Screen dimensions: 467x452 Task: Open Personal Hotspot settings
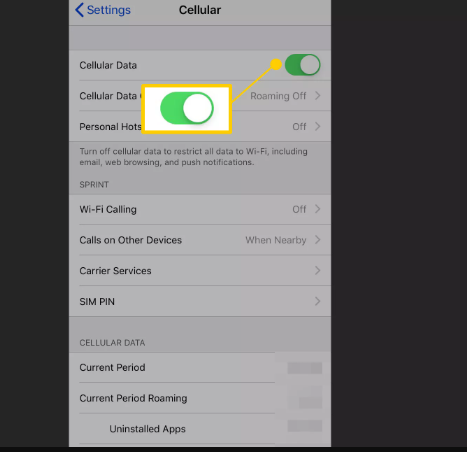click(x=200, y=127)
